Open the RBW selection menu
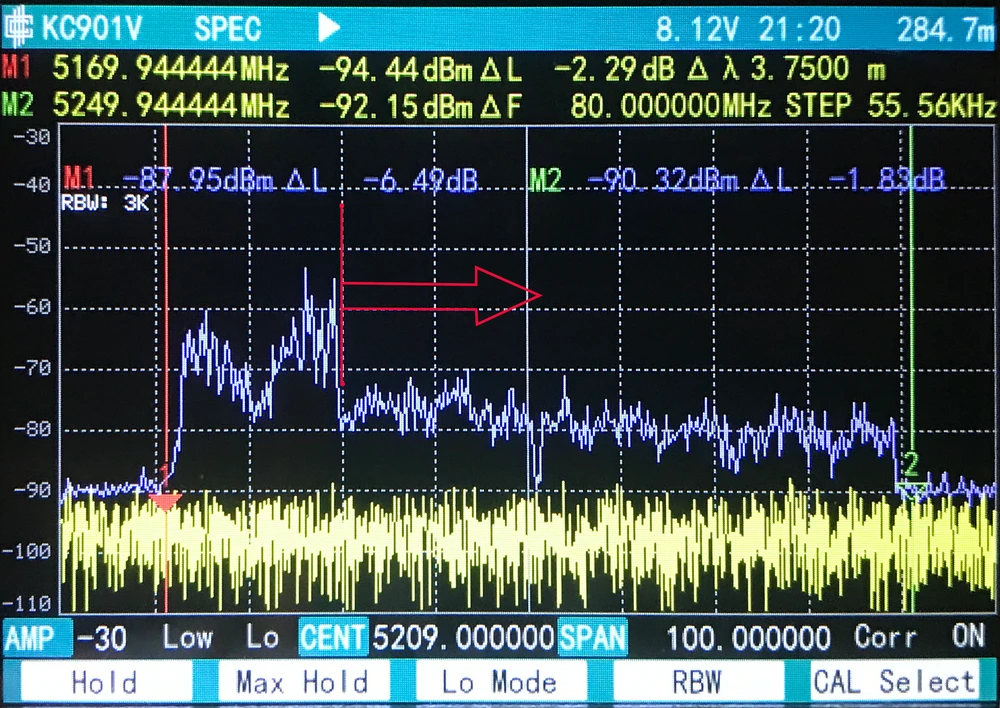 702,681
